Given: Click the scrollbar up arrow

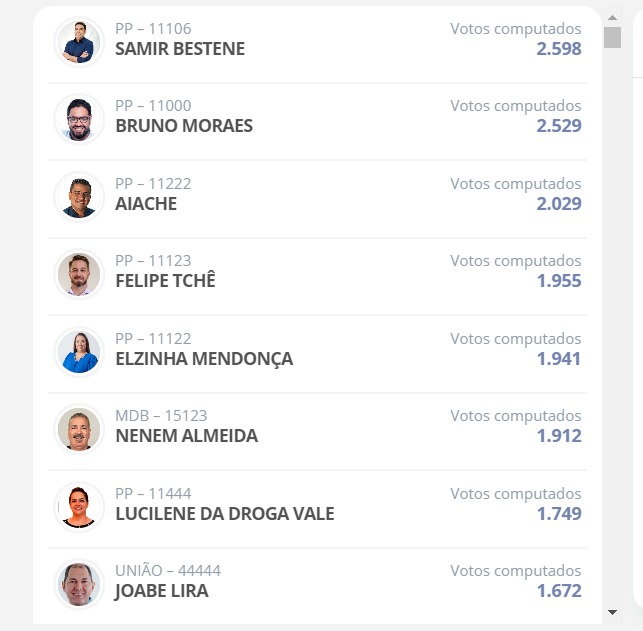Looking at the screenshot, I should [x=612, y=18].
